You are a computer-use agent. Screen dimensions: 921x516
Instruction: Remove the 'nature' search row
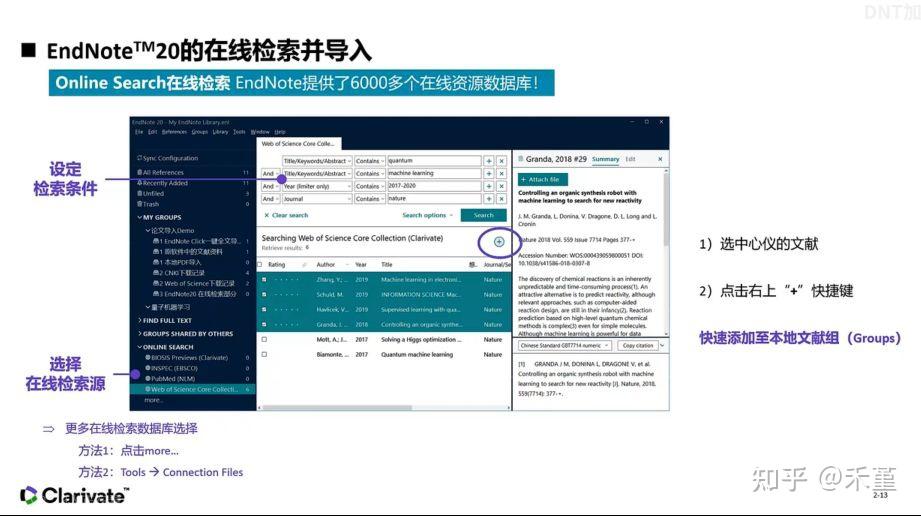coord(502,199)
